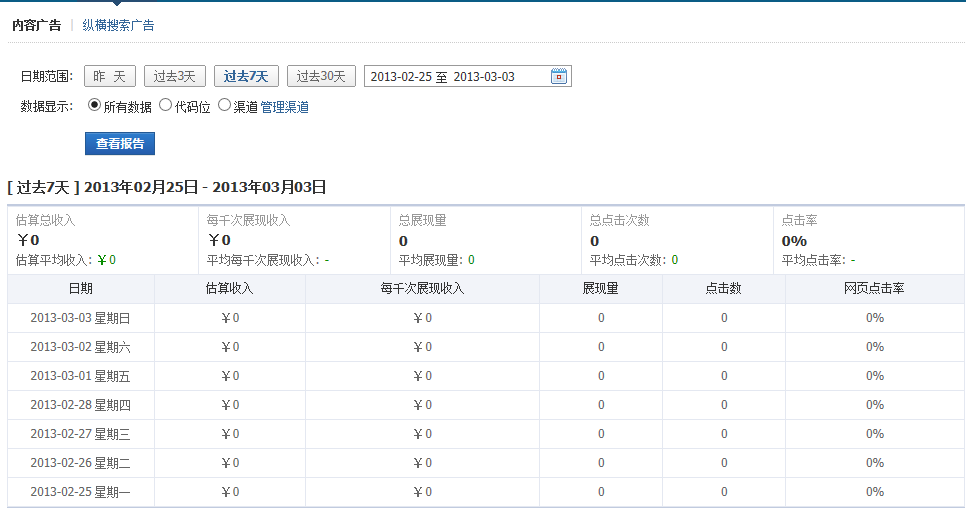This screenshot has height=510, width=966.
Task: Select the 2013-02-27 星期三 row date
Action: [x=80, y=434]
